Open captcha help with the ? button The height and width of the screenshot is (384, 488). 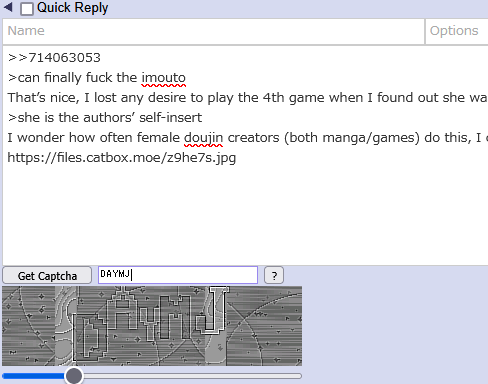pyautogui.click(x=274, y=275)
